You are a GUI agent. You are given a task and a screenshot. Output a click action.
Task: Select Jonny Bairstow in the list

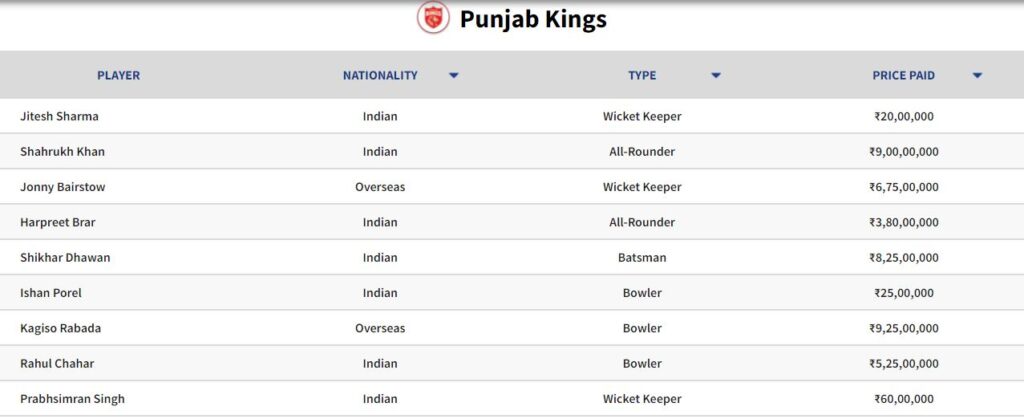[63, 187]
